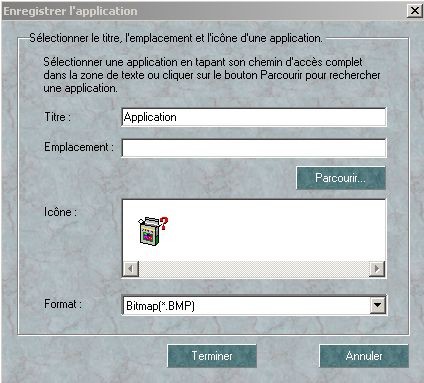
Task: Focus the Titre text field containing Application
Action: tap(254, 117)
